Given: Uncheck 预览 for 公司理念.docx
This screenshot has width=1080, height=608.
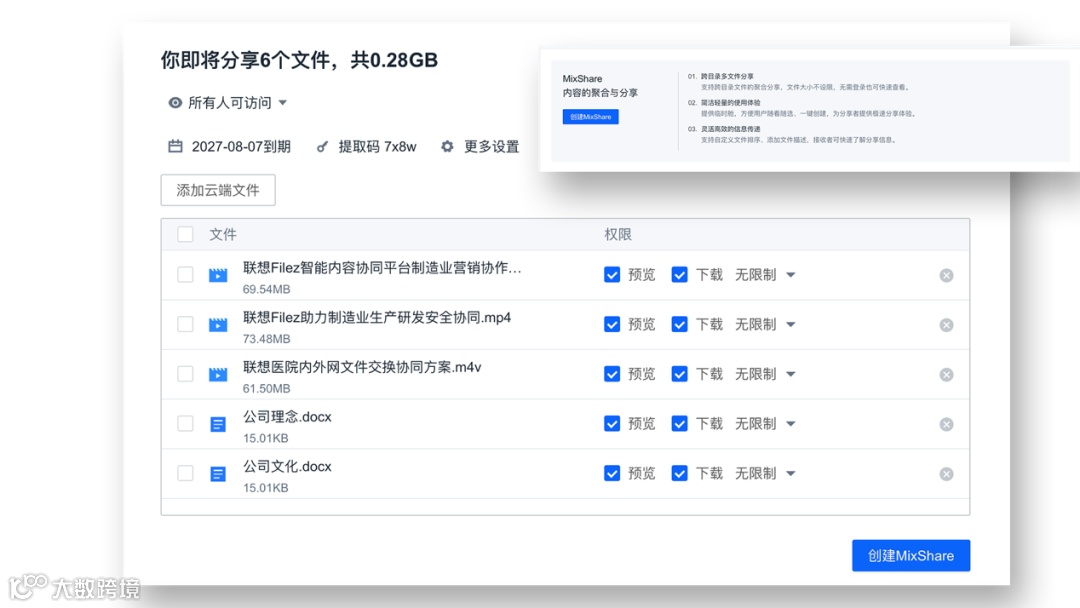Looking at the screenshot, I should [x=612, y=423].
